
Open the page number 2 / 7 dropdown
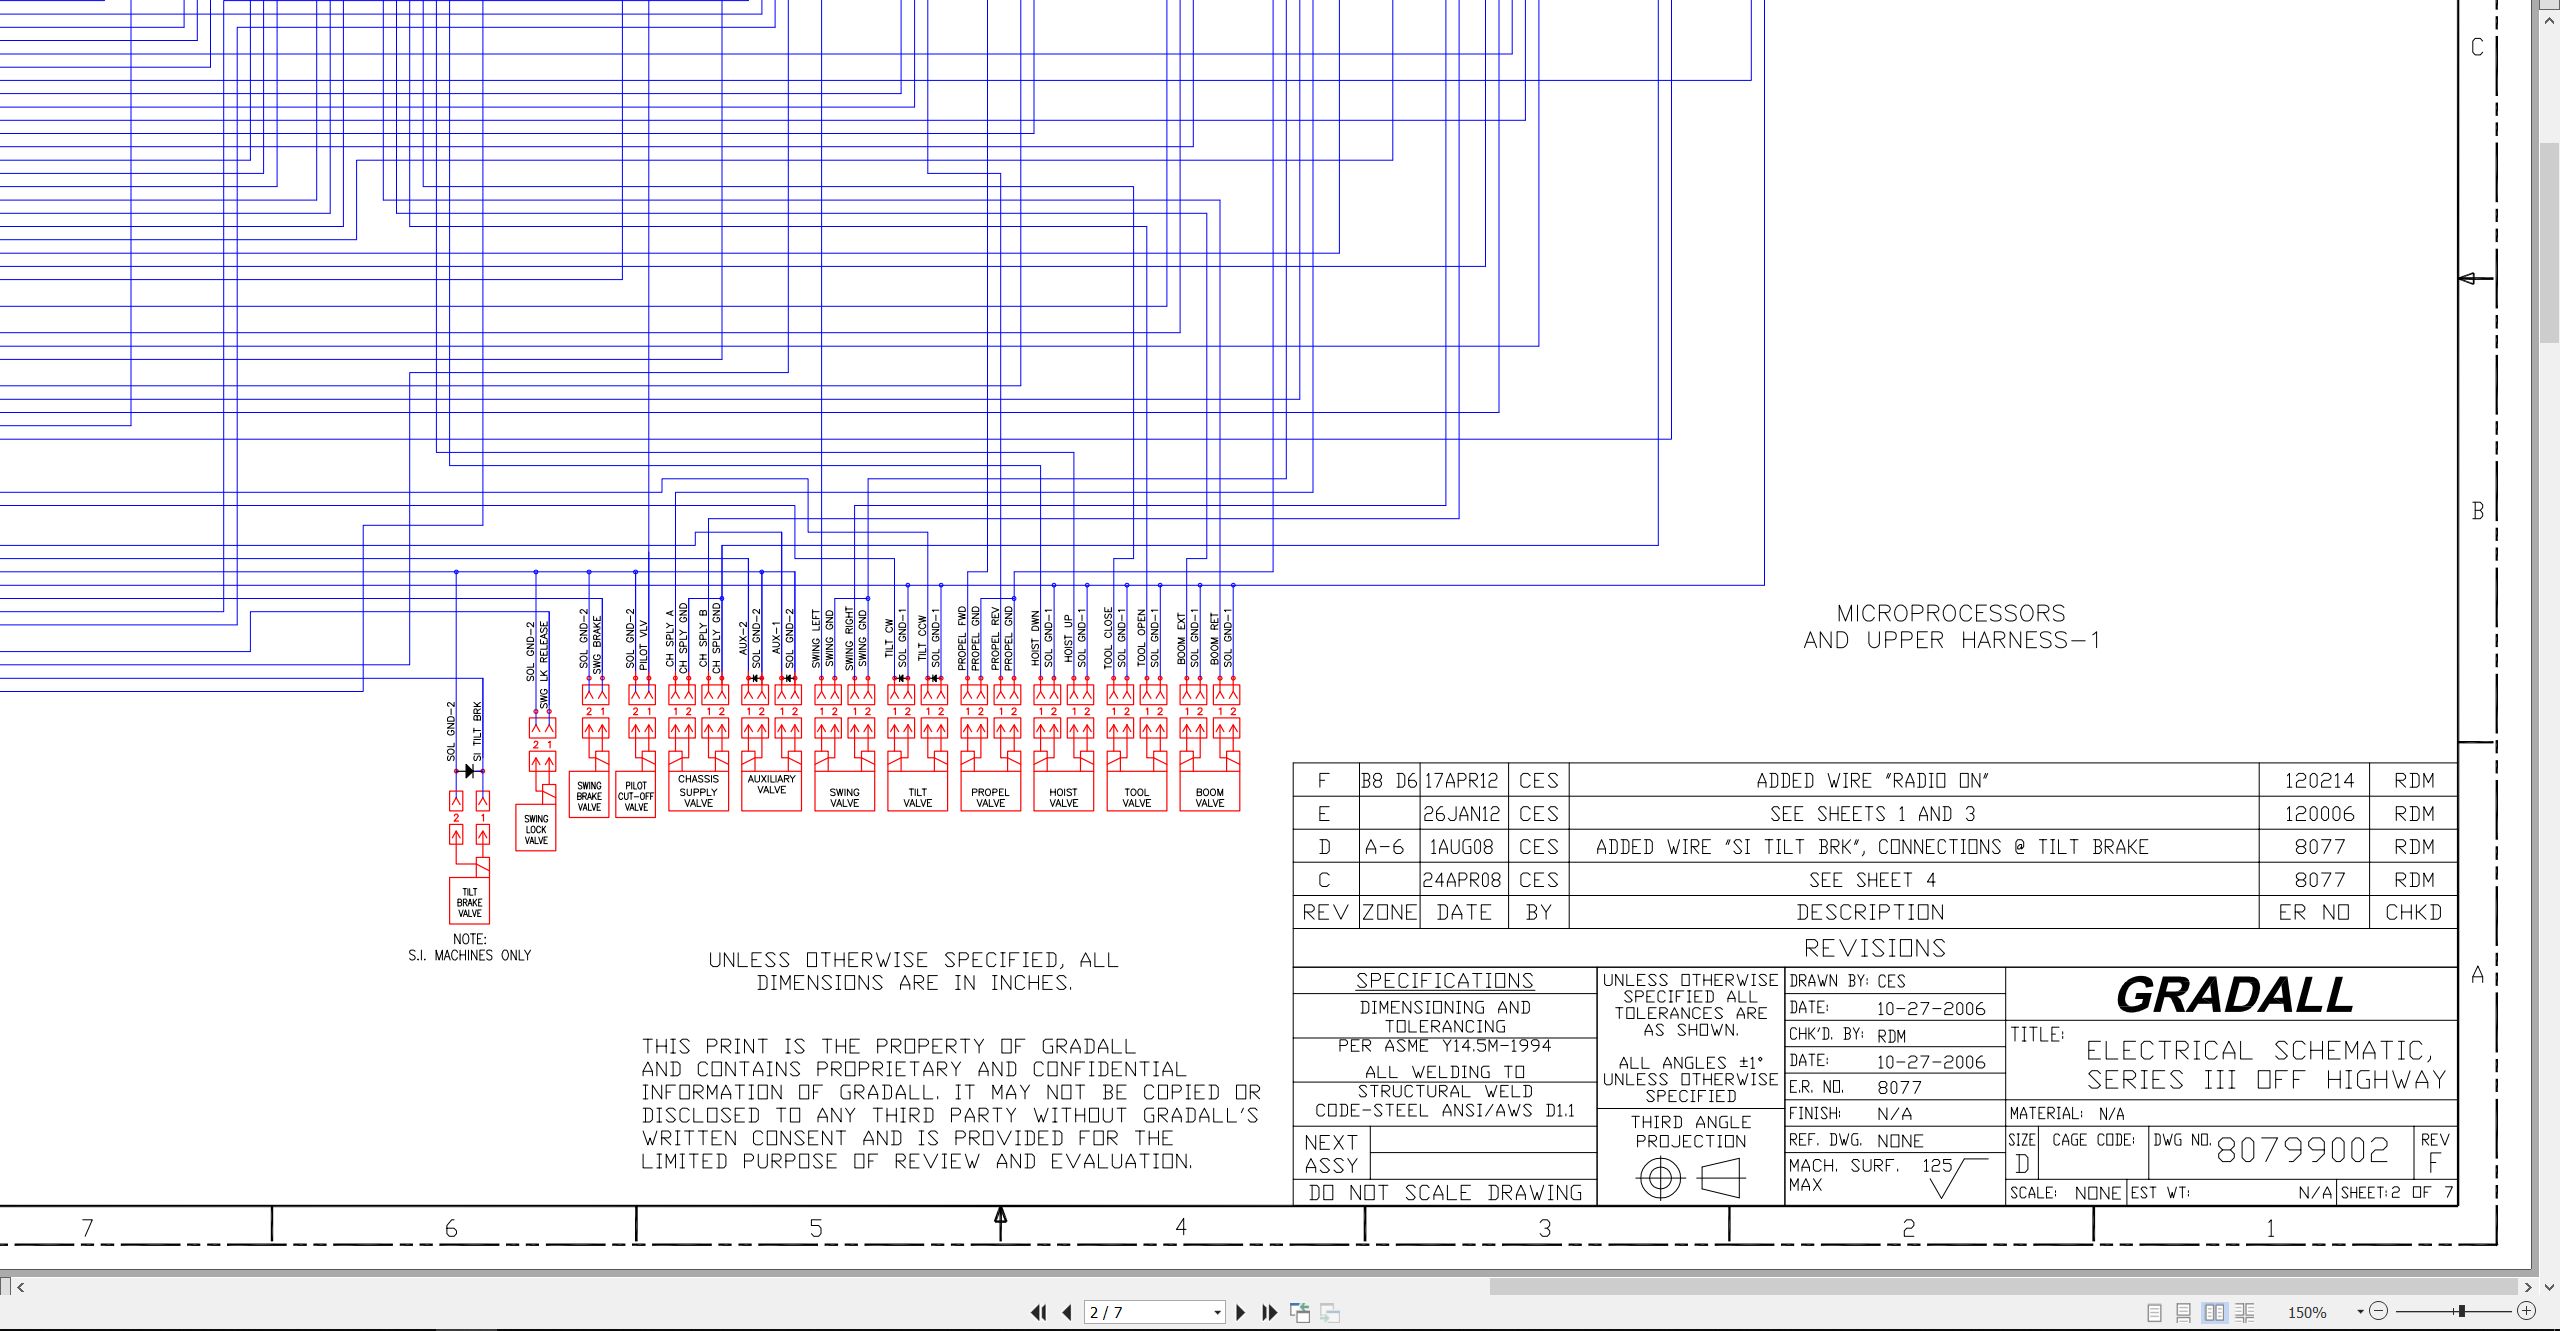click(1217, 1312)
